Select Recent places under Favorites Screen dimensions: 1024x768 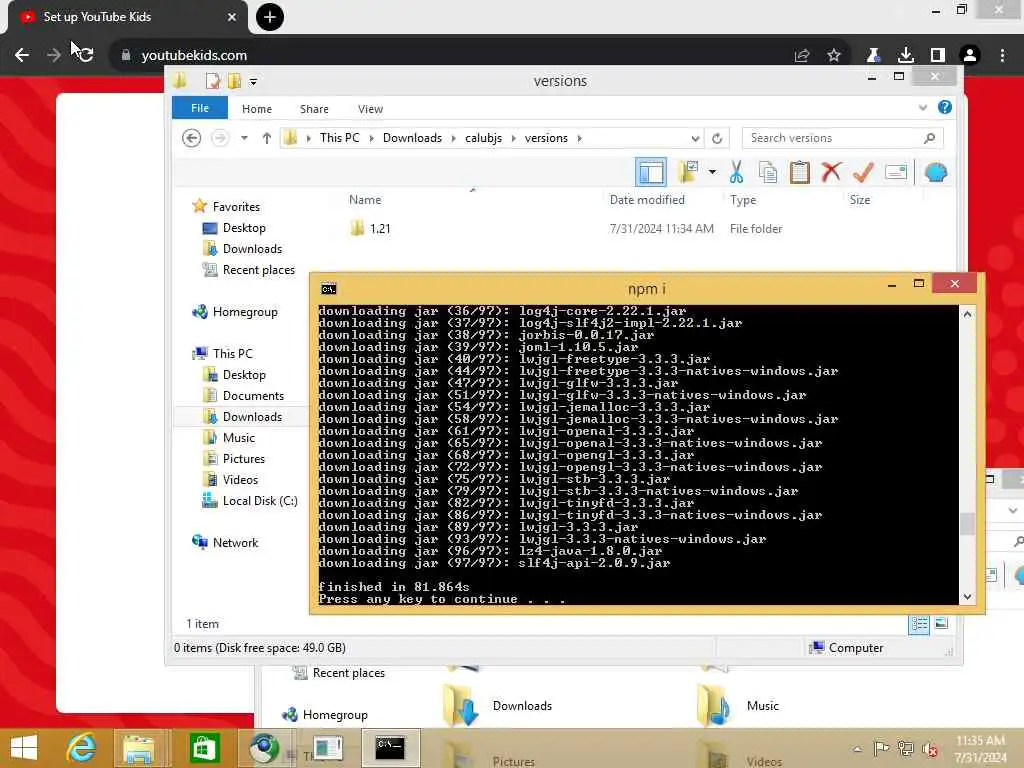[x=259, y=270]
